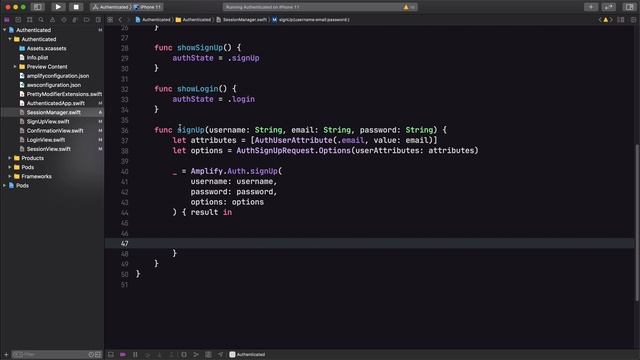The width and height of the screenshot is (640, 360).
Task: Show the Symbol navigator
Action: coord(29,20)
